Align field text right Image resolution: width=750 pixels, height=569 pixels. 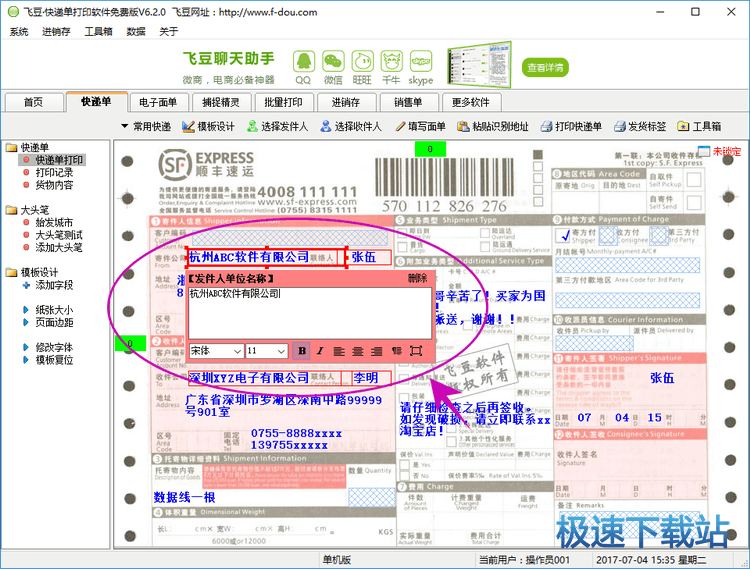pos(377,351)
